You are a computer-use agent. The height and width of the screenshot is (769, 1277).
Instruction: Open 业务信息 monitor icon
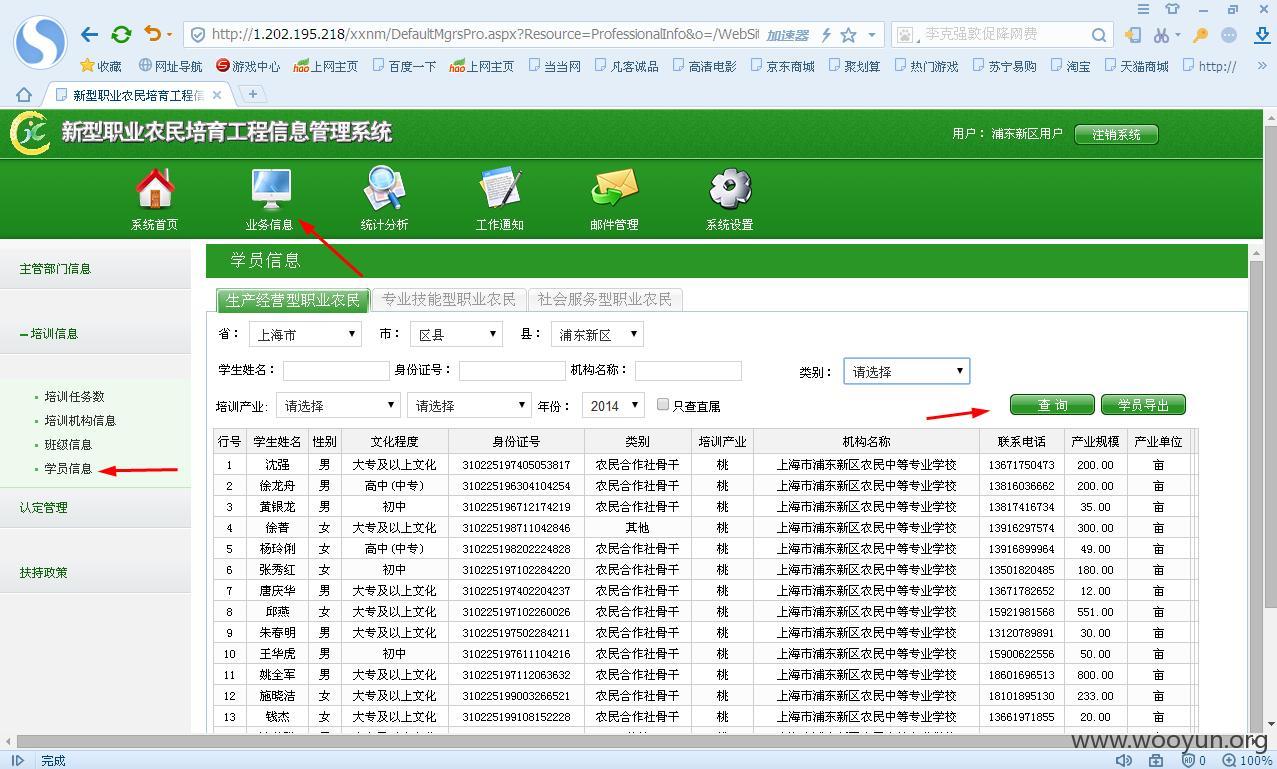click(270, 189)
